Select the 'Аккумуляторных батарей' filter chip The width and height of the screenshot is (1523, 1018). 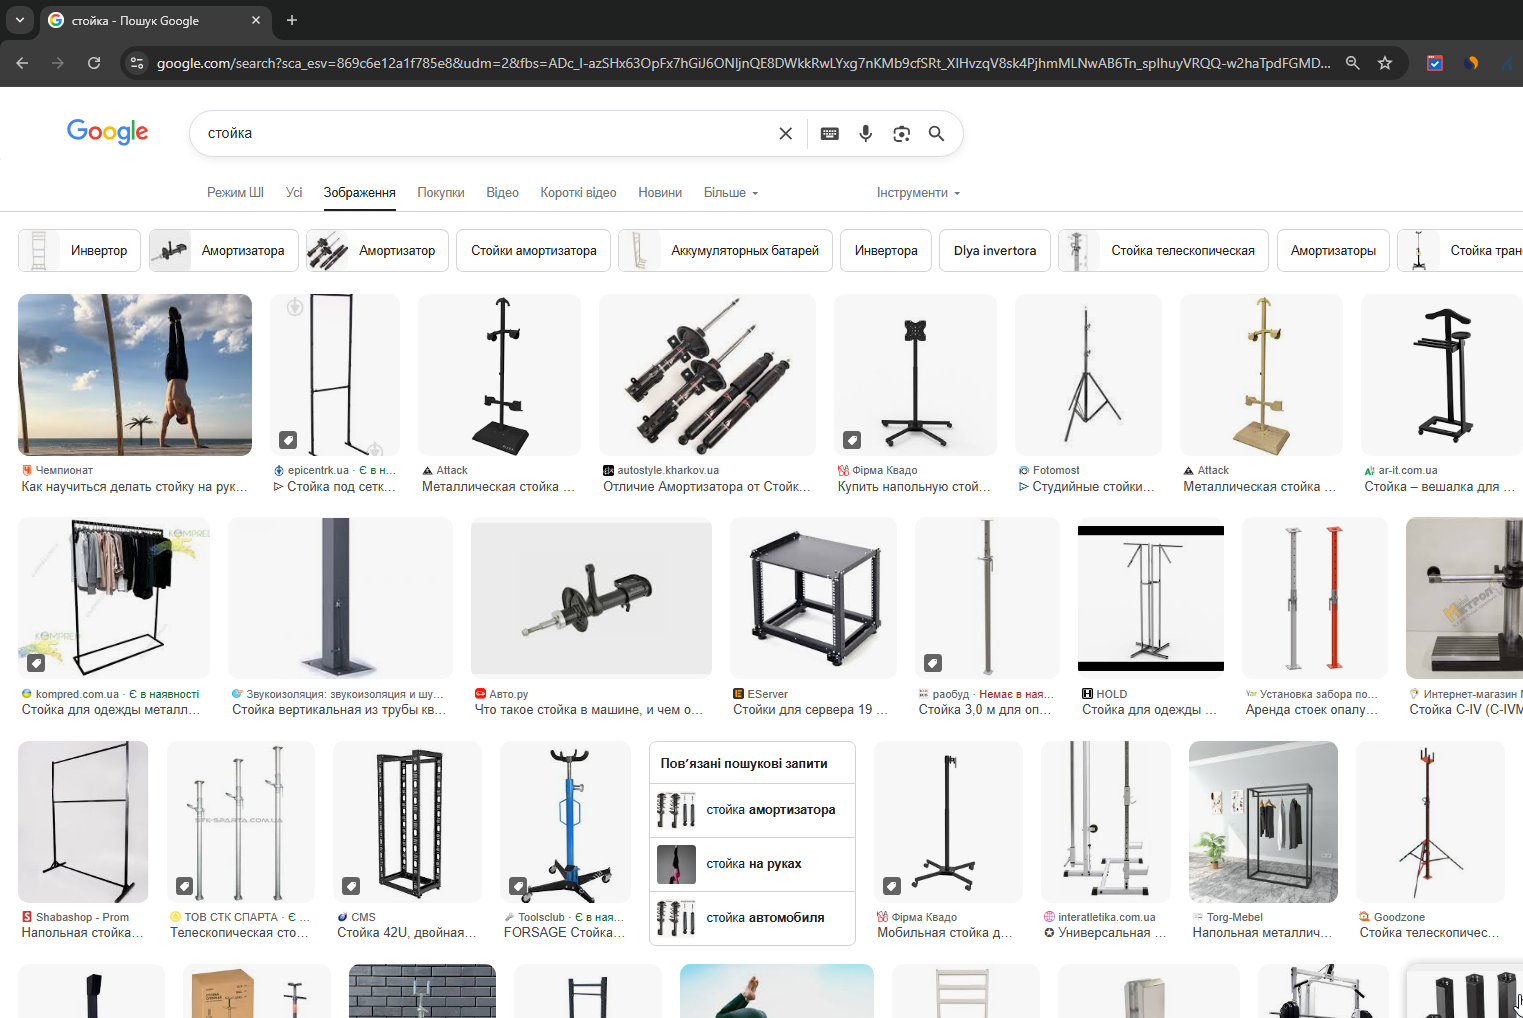pos(726,251)
